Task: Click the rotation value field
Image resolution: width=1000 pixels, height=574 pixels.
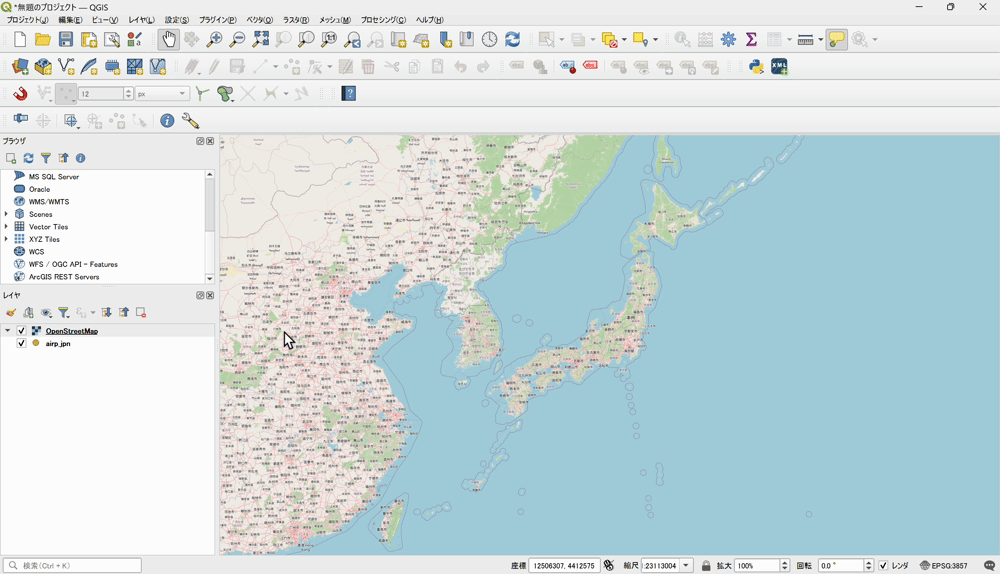Action: 841,566
